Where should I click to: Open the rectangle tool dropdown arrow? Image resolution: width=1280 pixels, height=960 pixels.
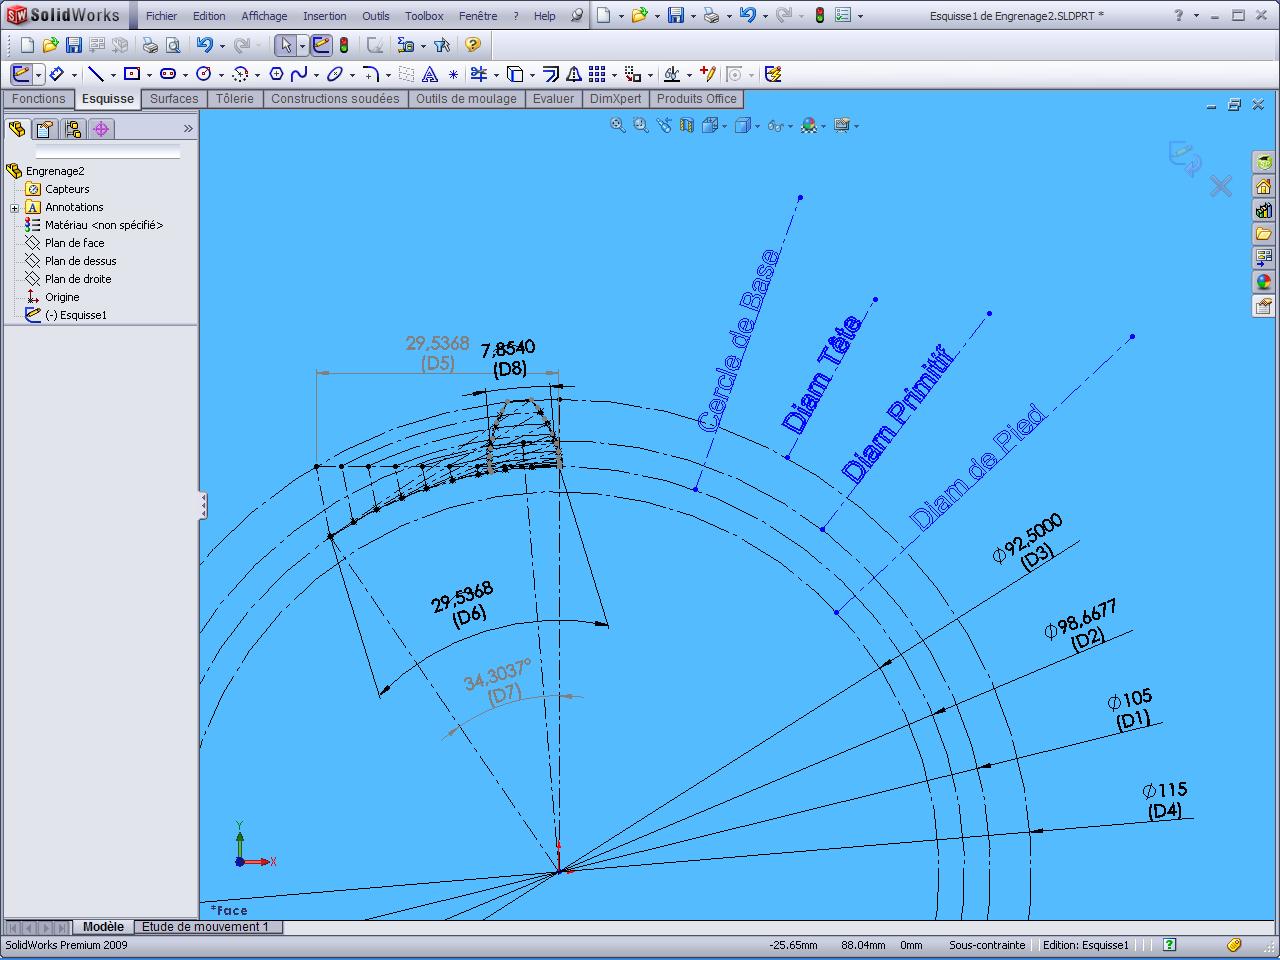pos(149,75)
